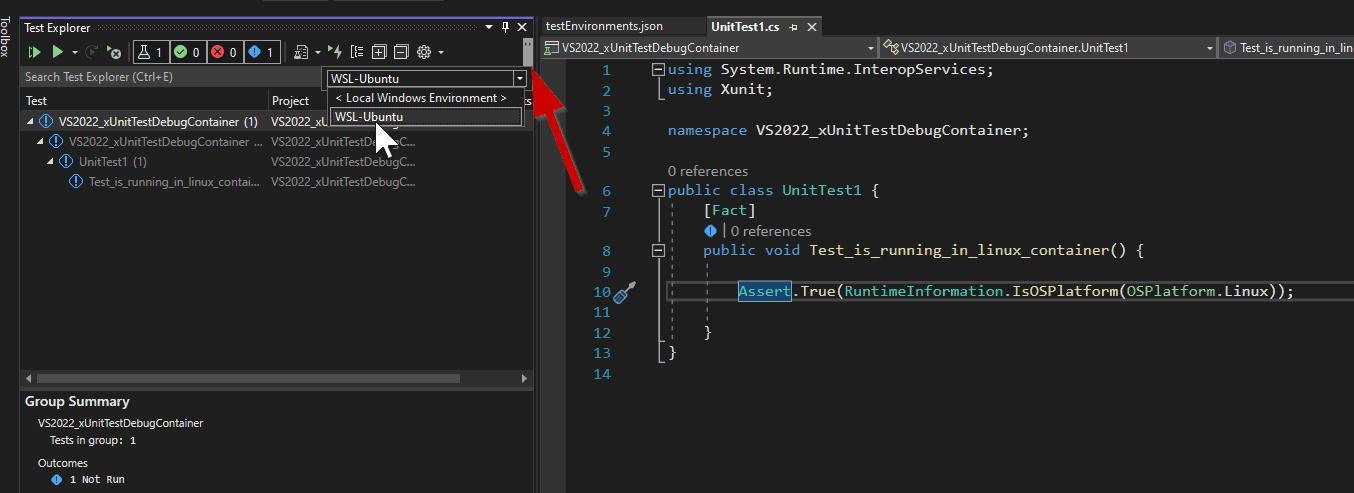Click Run All Tests In View icon

[x=35, y=52]
